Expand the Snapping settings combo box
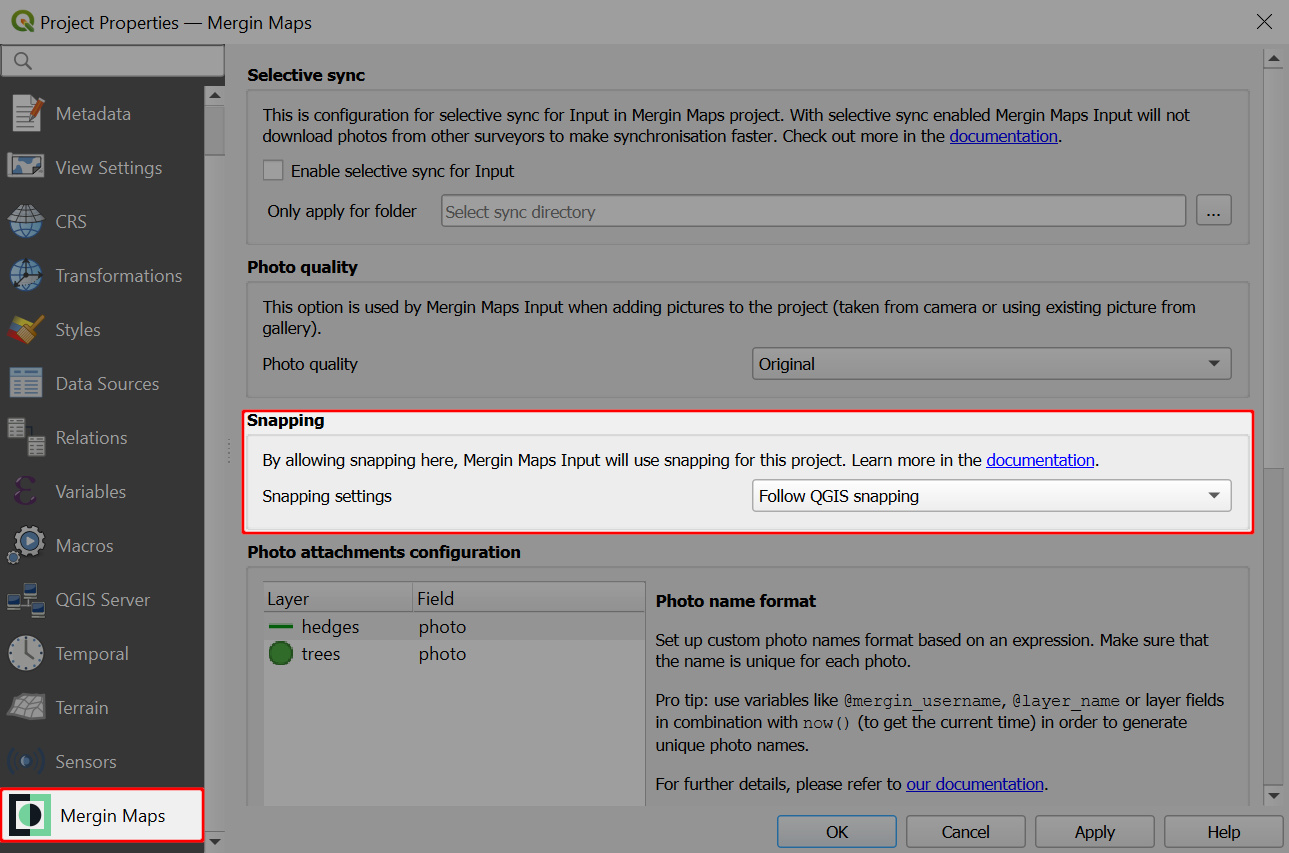Image resolution: width=1289 pixels, height=853 pixels. click(991, 496)
